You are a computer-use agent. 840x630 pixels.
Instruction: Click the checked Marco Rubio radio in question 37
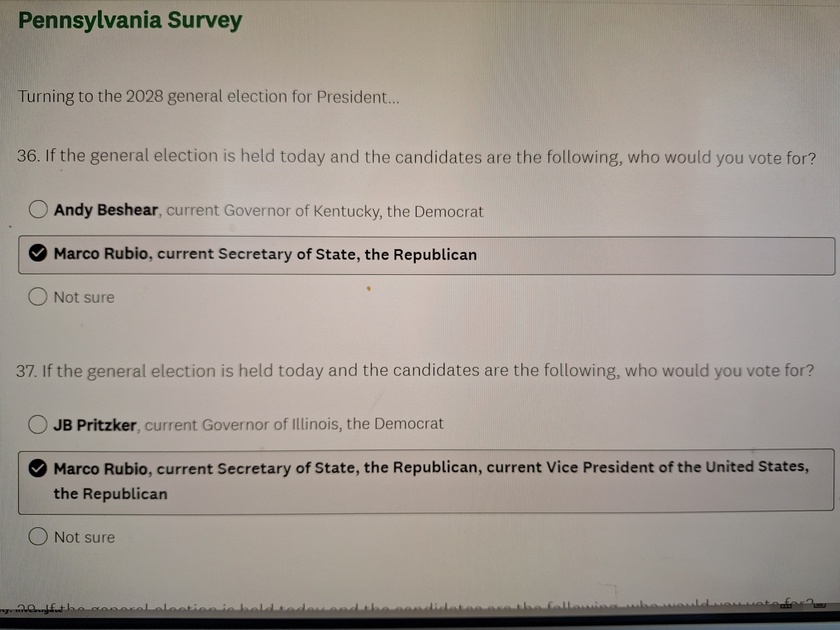pyautogui.click(x=38, y=468)
